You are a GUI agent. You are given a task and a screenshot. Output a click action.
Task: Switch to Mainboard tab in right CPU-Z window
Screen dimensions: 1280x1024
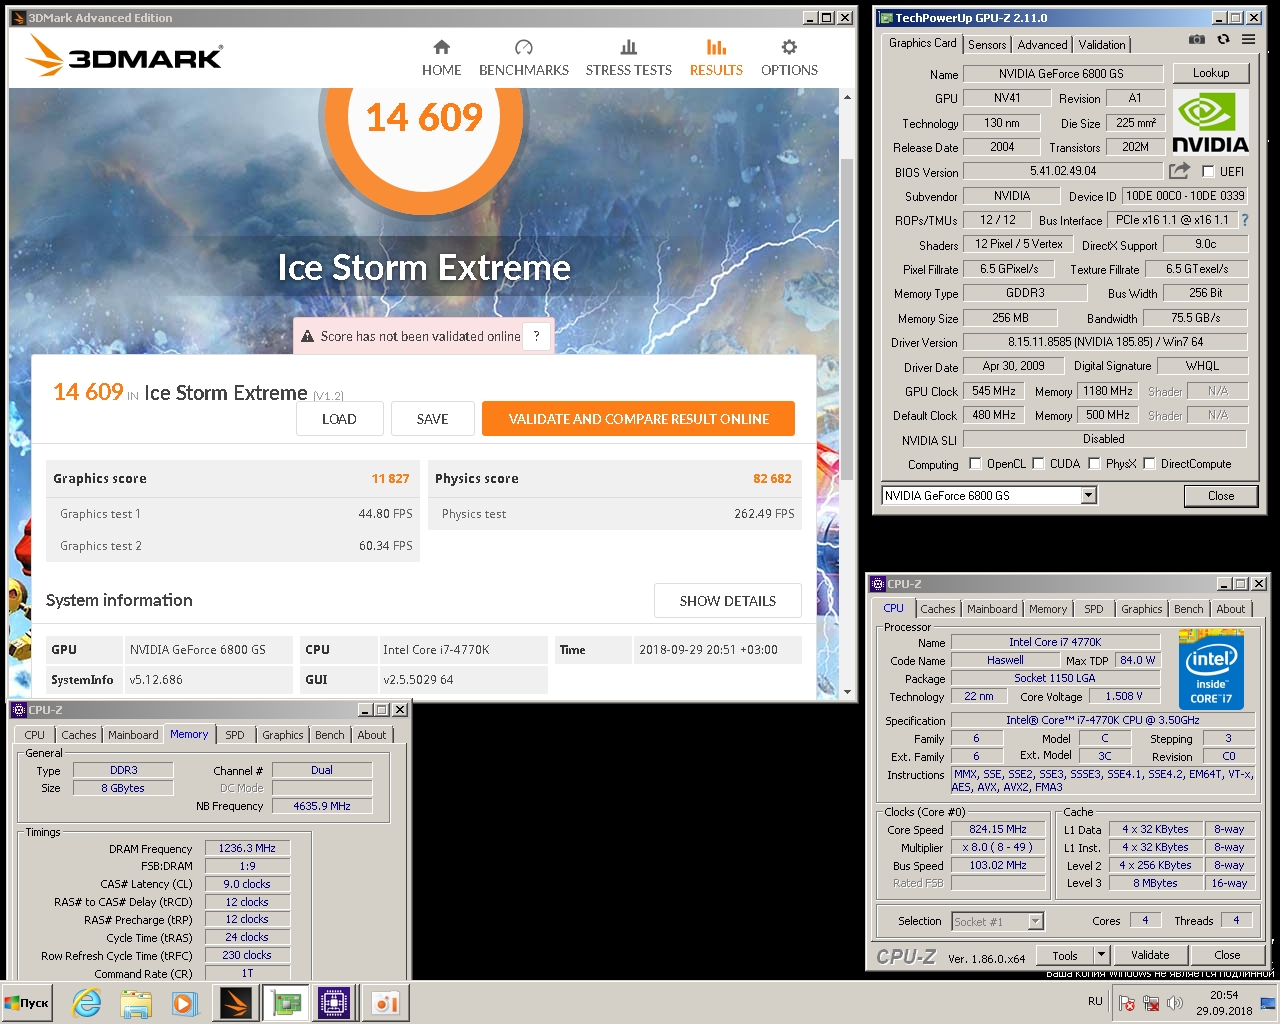[992, 609]
